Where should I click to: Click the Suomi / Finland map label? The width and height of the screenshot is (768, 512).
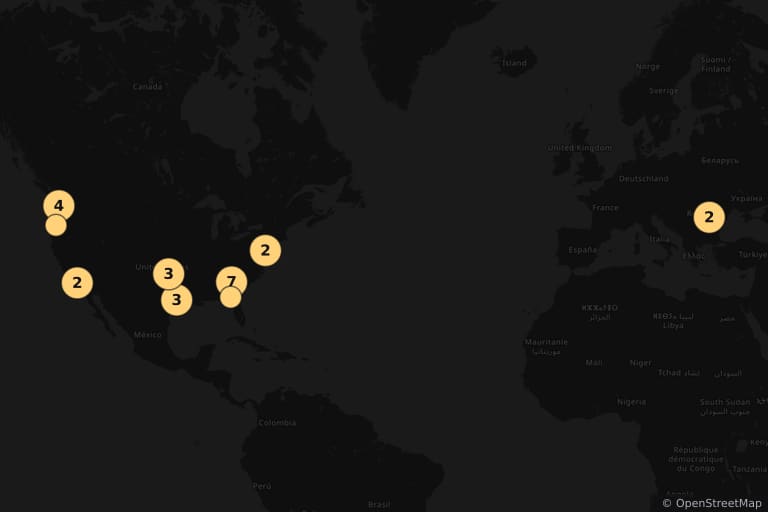tap(716, 64)
